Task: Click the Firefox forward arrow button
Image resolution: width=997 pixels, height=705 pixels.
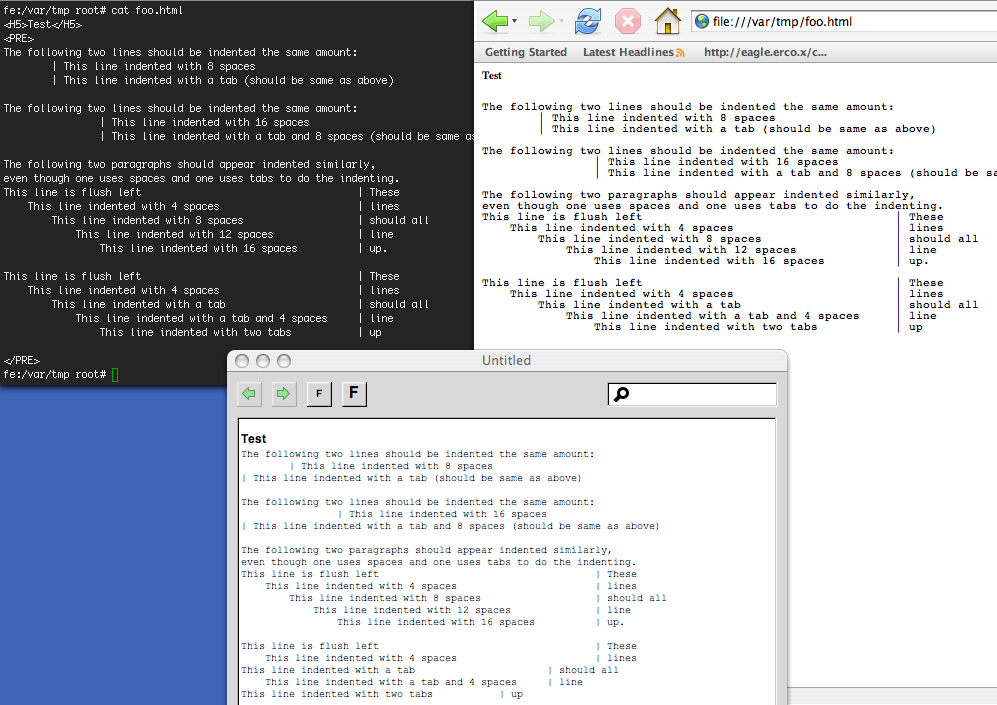Action: coord(541,21)
